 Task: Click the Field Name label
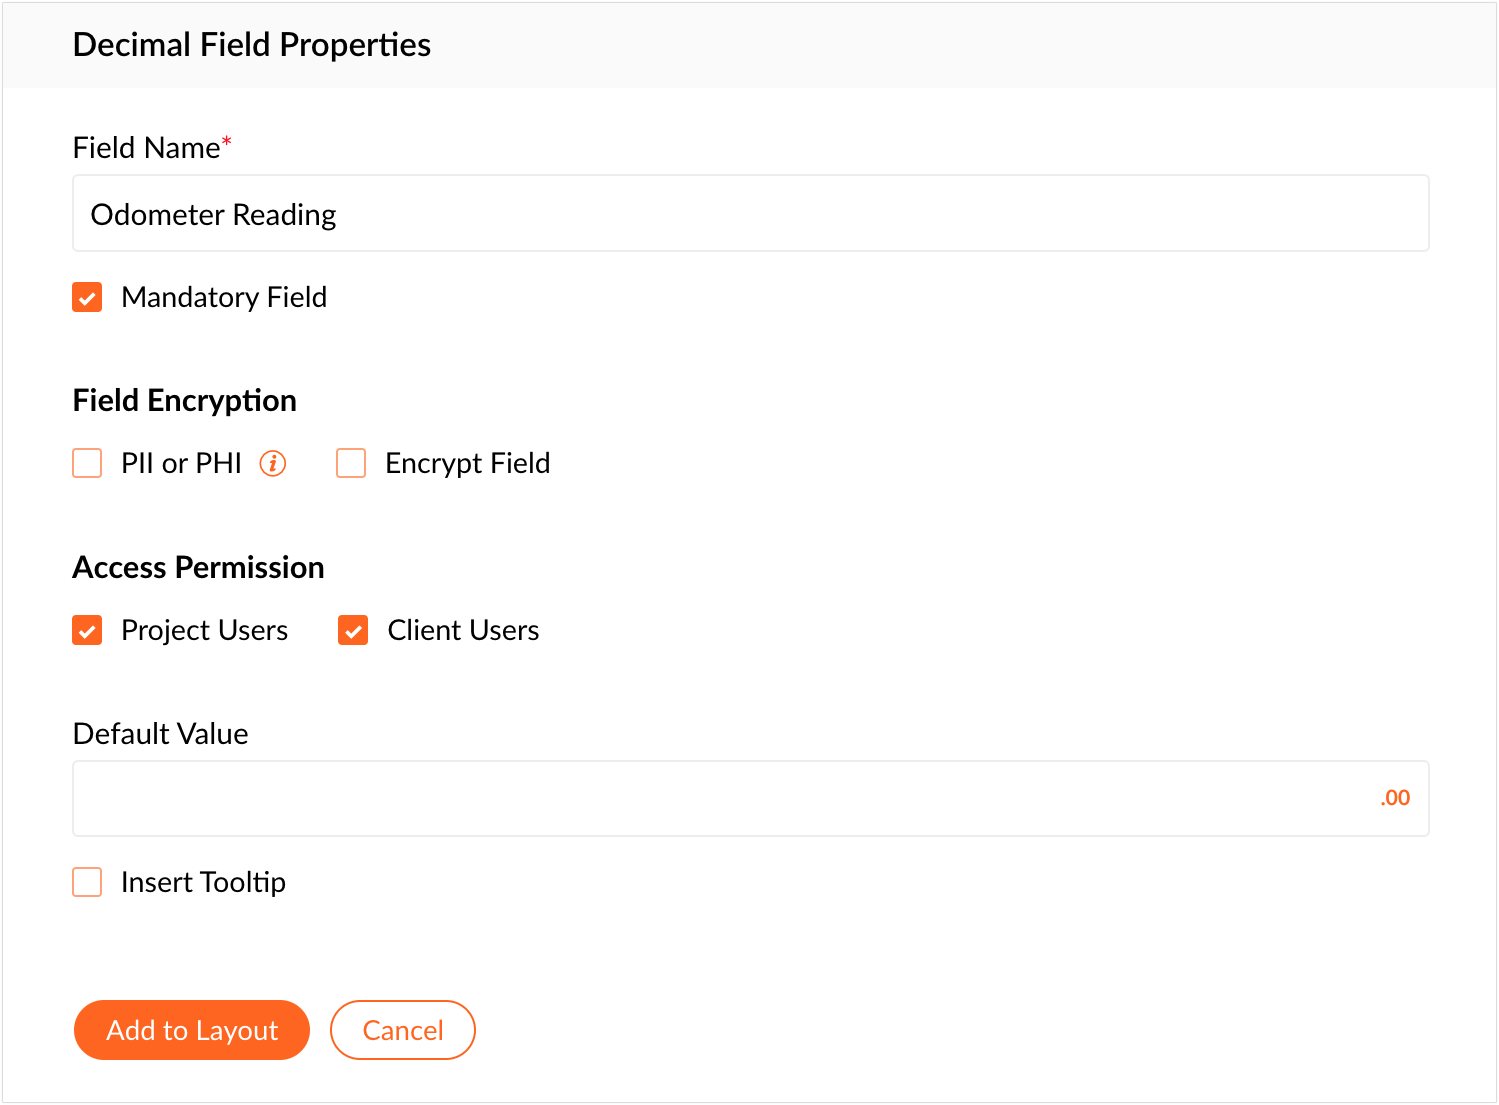[x=146, y=148]
